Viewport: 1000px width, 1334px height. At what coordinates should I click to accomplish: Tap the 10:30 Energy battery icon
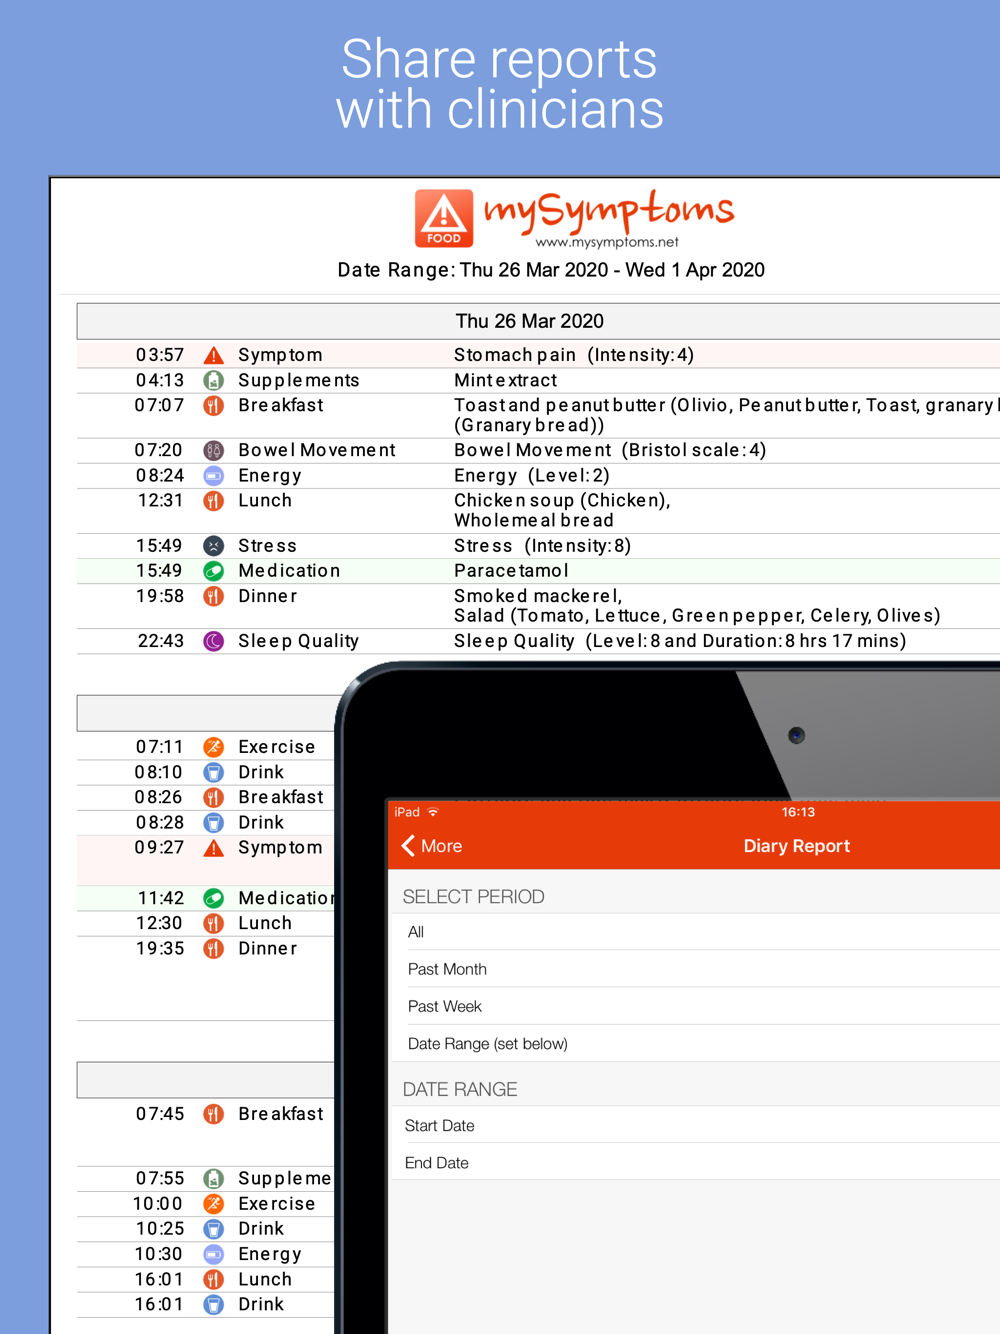[213, 1254]
